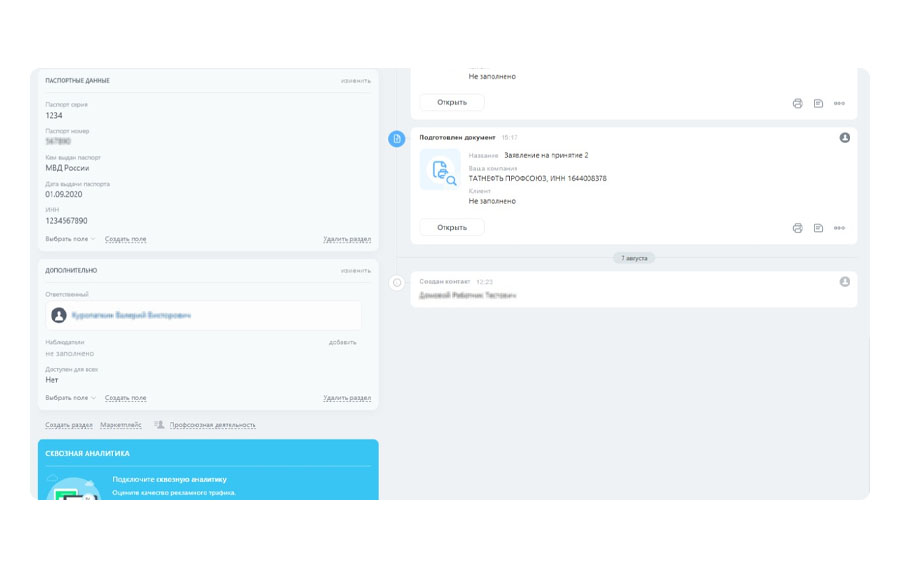This screenshot has height=563, width=900.
Task: Add observers via 'добавить'
Action: pyautogui.click(x=343, y=342)
